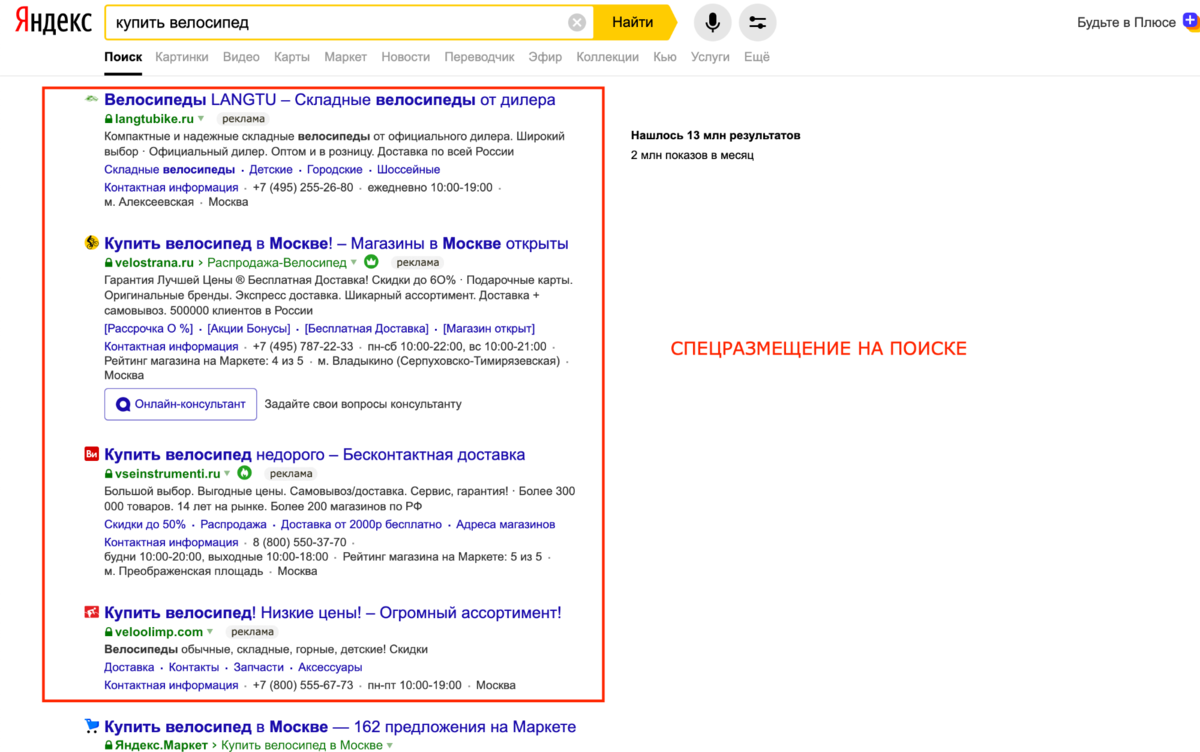Click the microphone voice search icon
1200x752 pixels.
[x=712, y=23]
